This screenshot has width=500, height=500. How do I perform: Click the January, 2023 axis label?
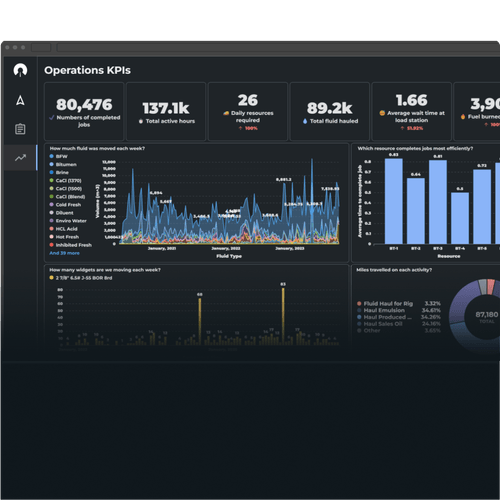[290, 248]
